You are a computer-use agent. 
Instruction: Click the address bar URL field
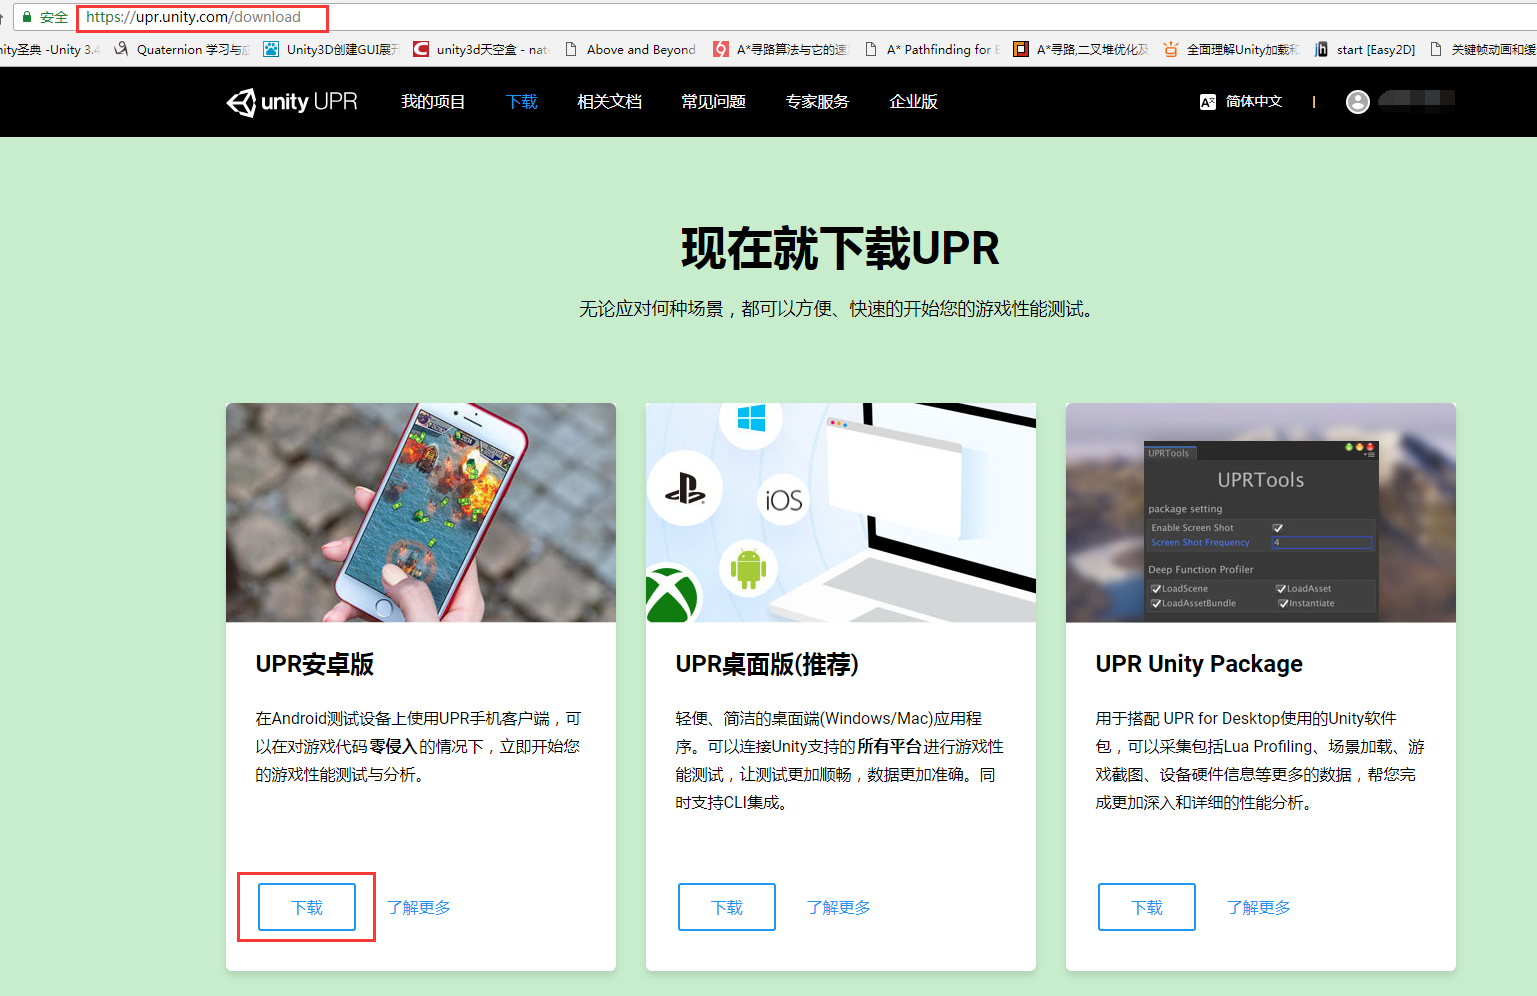(202, 17)
